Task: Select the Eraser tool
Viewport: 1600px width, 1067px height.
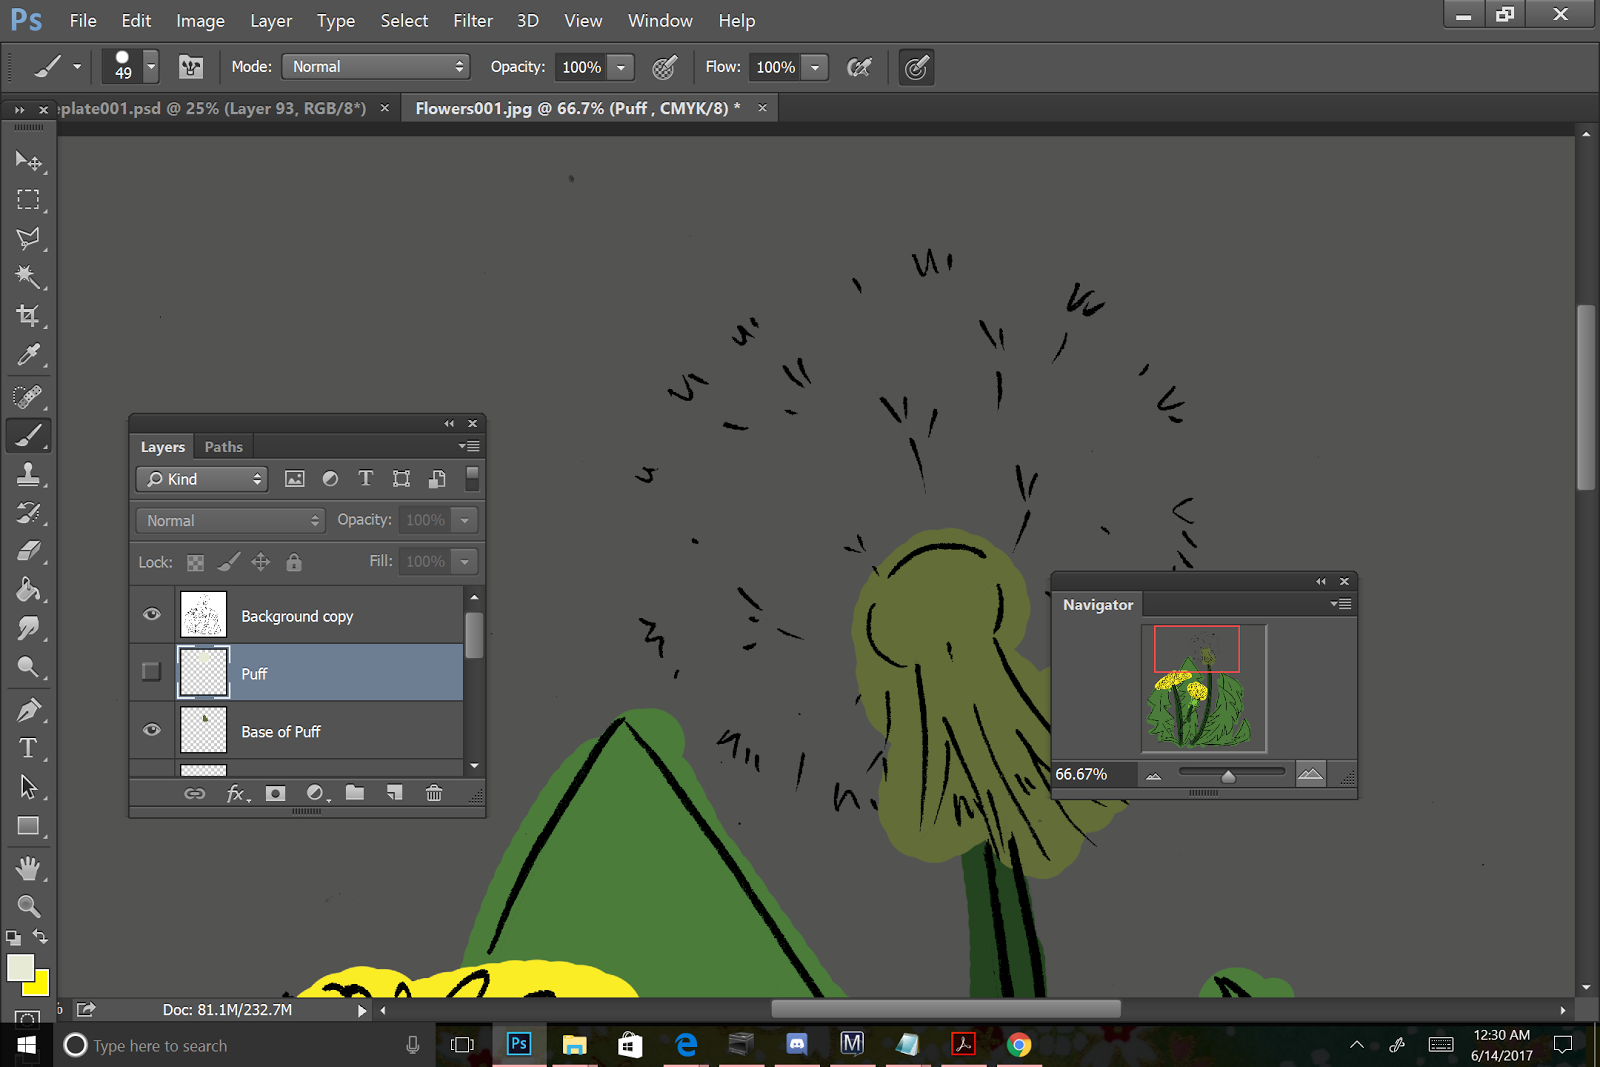Action: tap(28, 551)
